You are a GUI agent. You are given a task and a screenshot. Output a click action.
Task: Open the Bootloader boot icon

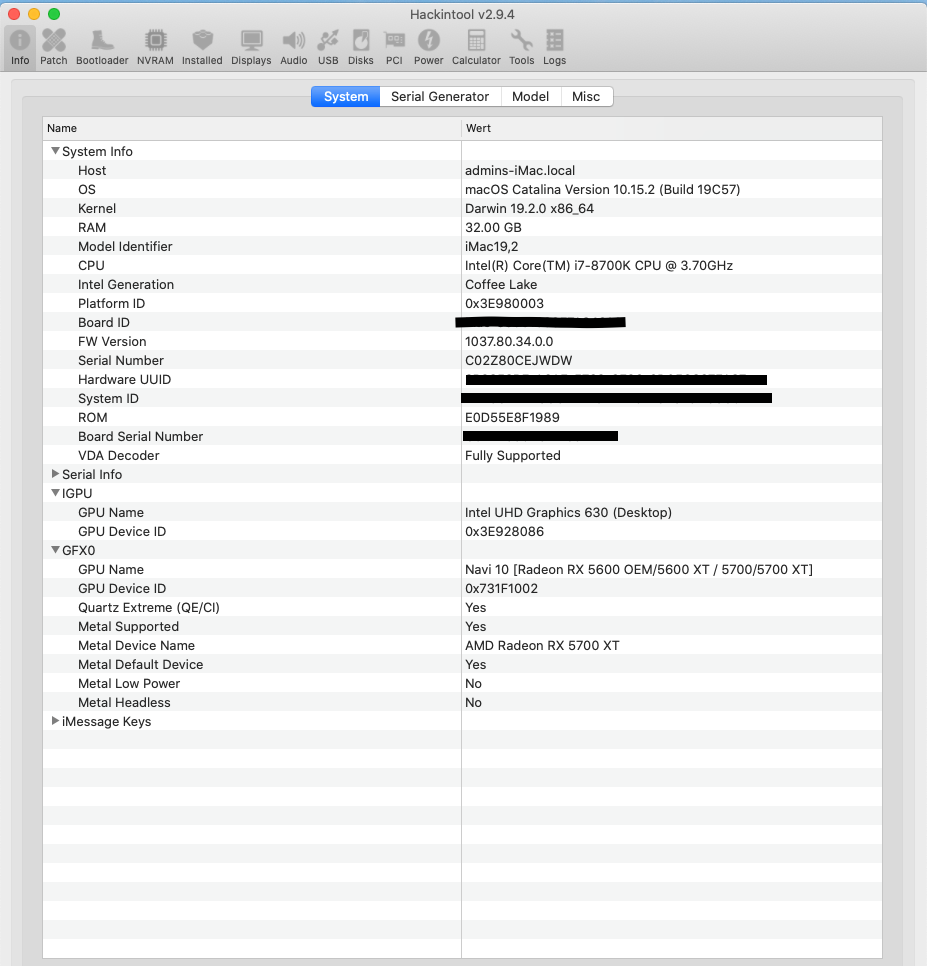(102, 47)
